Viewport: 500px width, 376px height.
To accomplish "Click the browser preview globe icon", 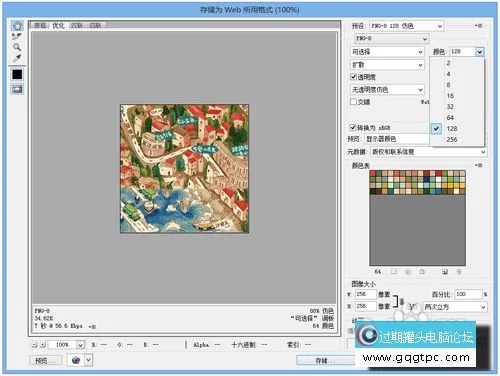I will click(x=76, y=360).
